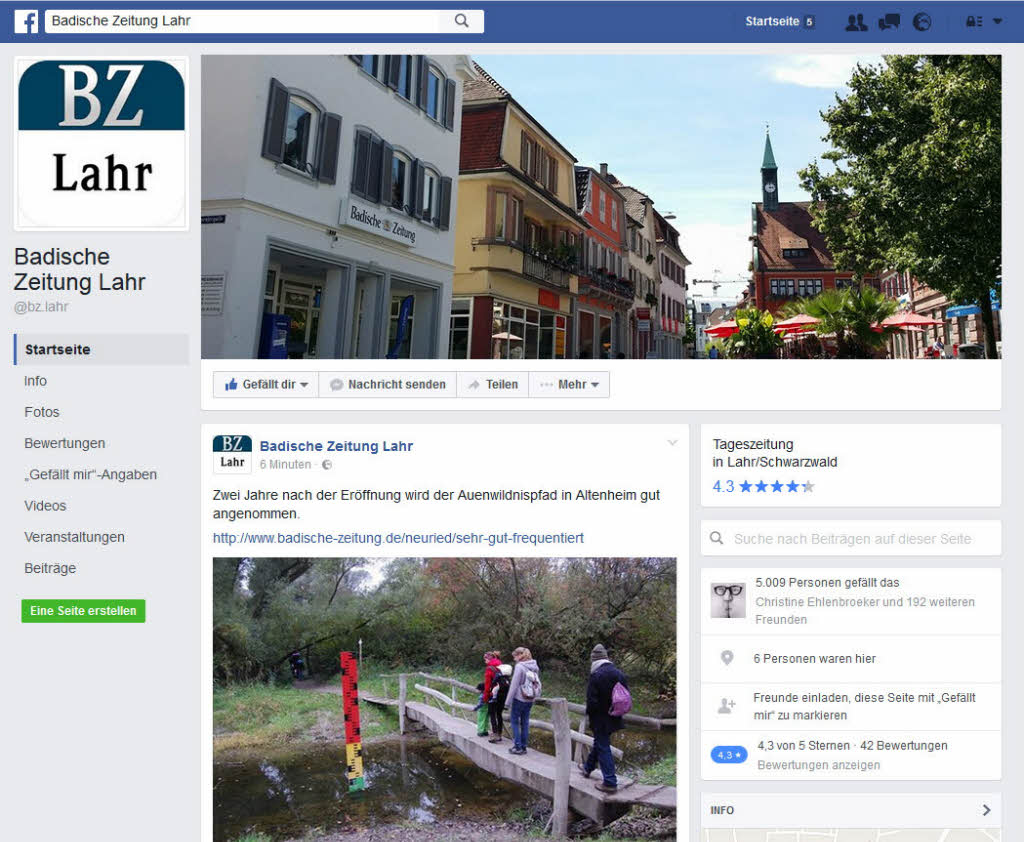Expand the 'Mehr' dropdown menu

570,385
